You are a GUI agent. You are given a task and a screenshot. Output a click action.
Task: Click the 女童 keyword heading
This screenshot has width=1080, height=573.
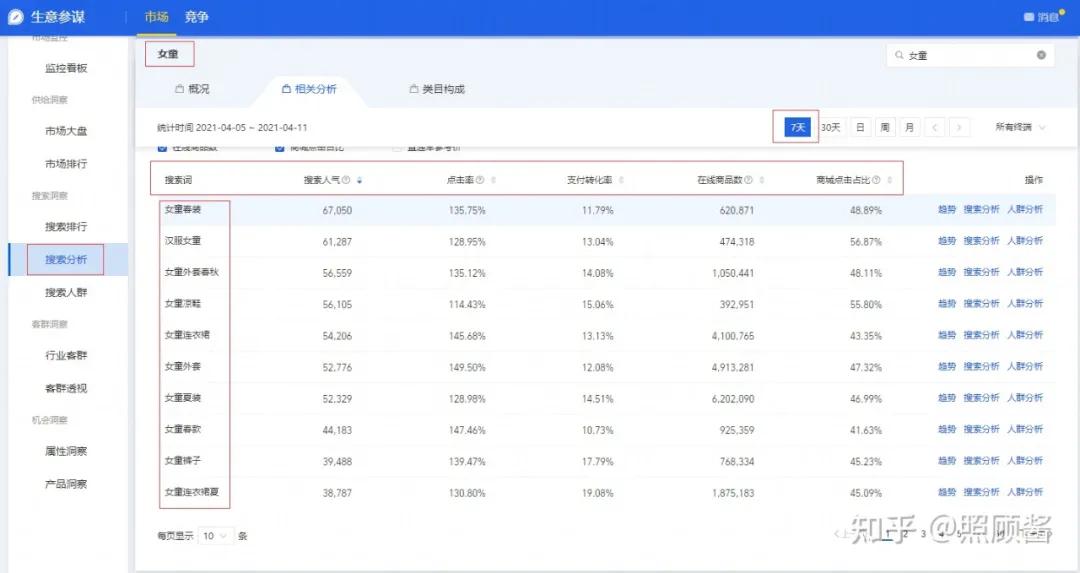(169, 54)
